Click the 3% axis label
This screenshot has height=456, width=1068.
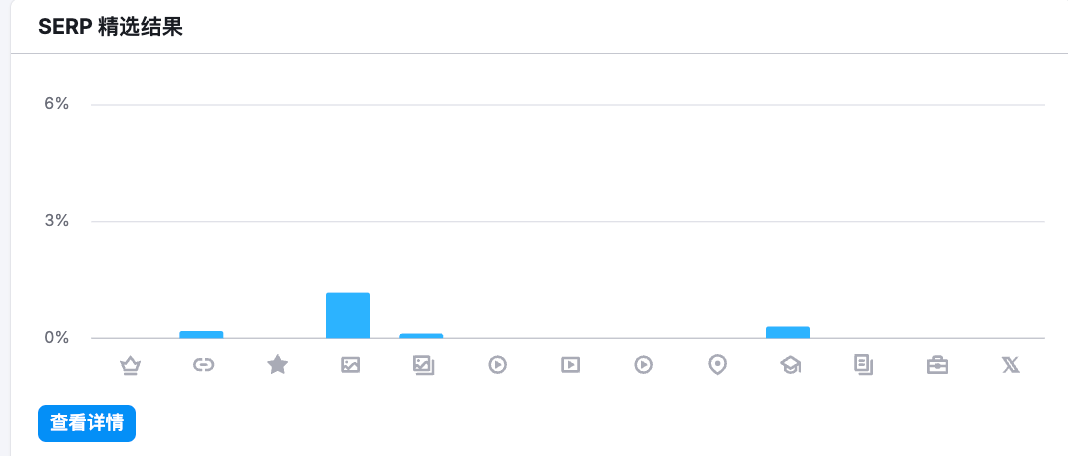(x=57, y=221)
